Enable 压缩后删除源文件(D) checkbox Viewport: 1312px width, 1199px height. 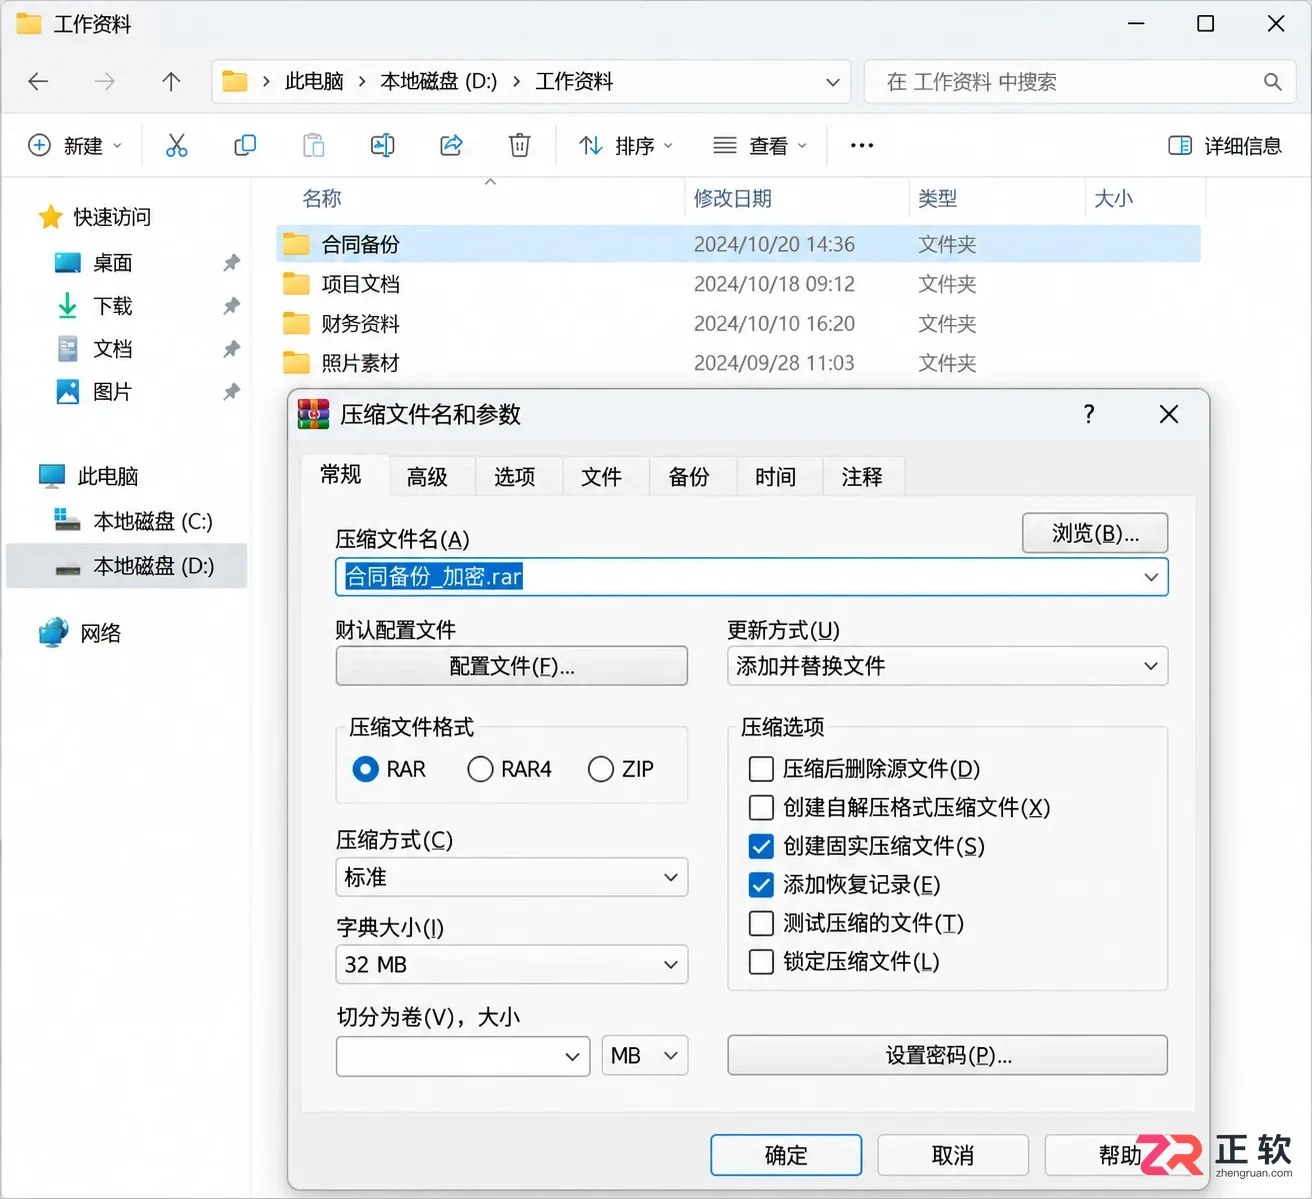(x=761, y=769)
